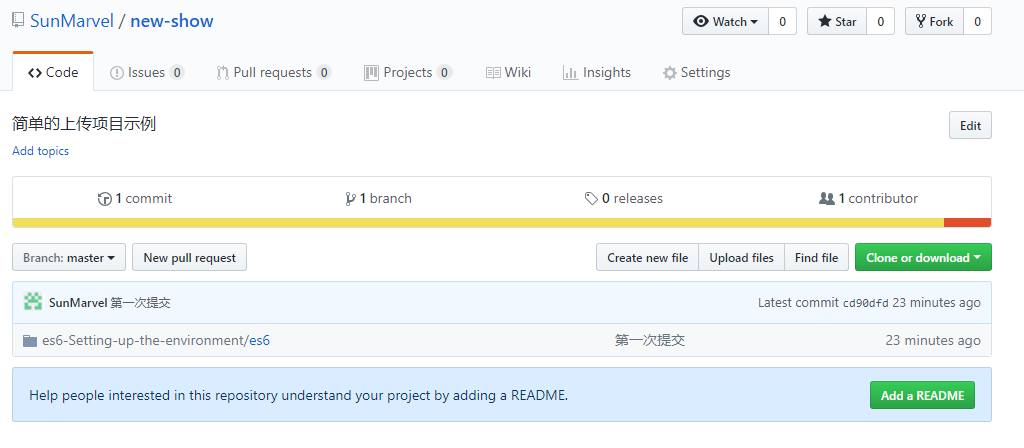Edit the repository description

970,125
